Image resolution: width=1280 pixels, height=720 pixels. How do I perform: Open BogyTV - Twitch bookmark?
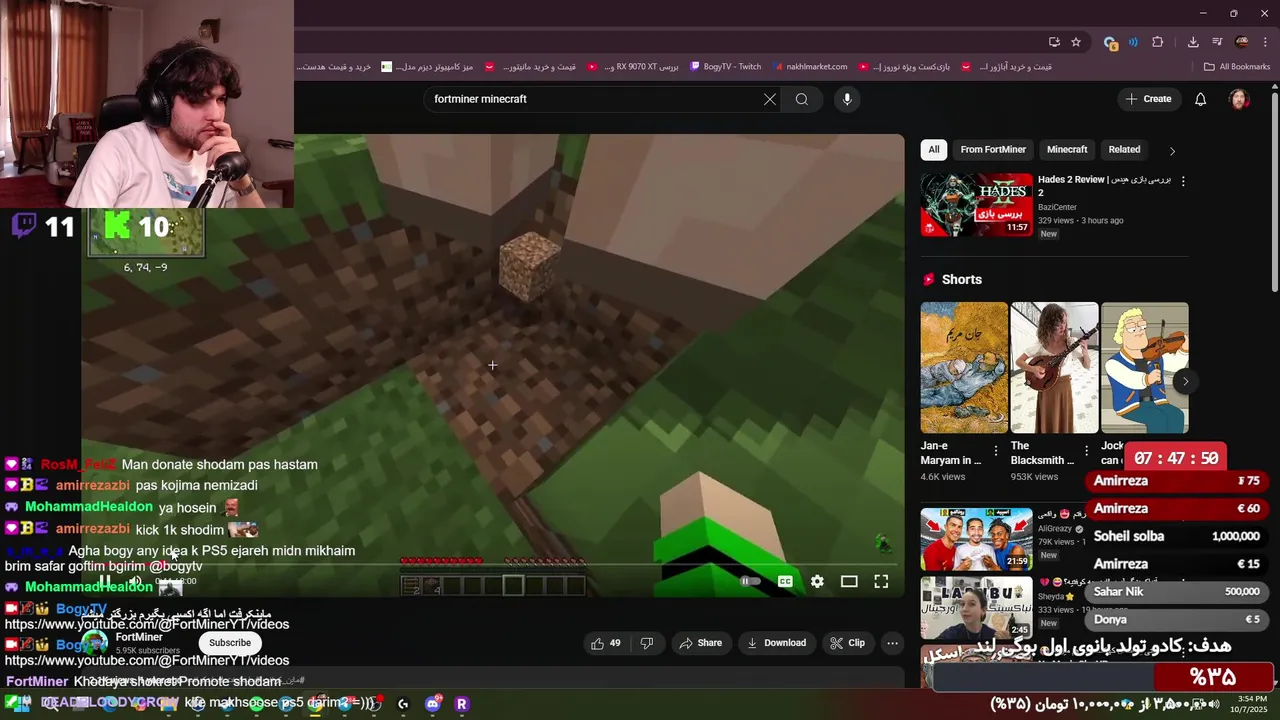click(725, 67)
